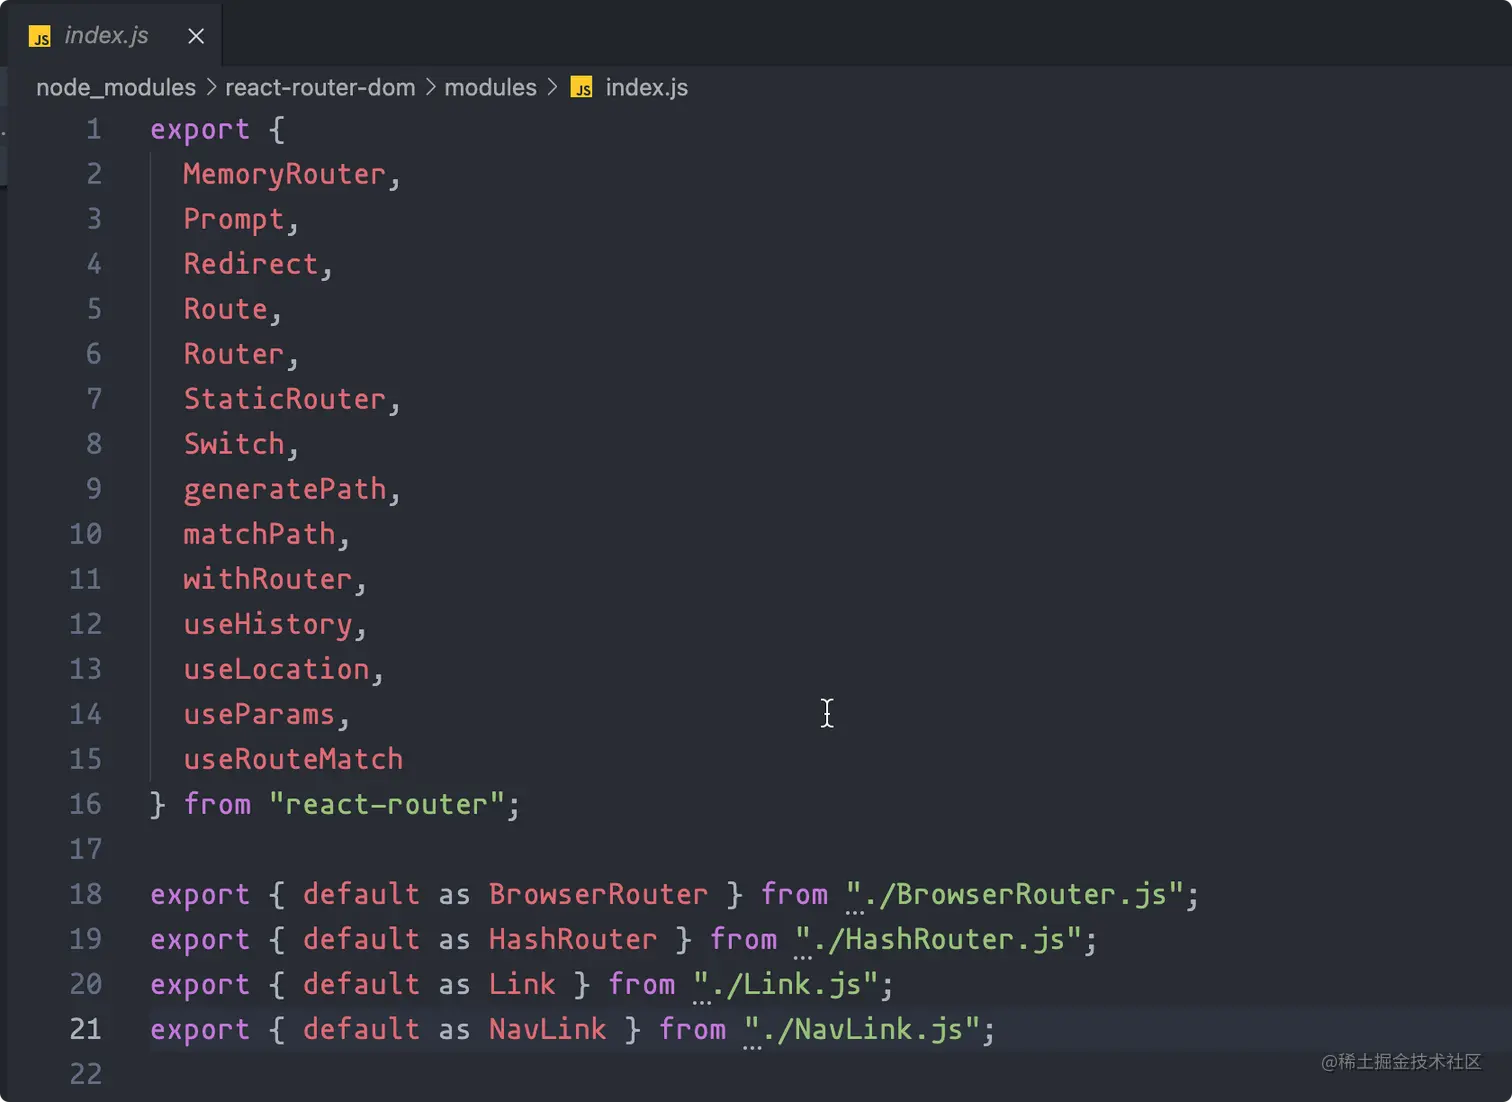Screen dimensions: 1512x1102
Task: Click the BrowserRouter identifier on line 18
Action: click(x=597, y=893)
